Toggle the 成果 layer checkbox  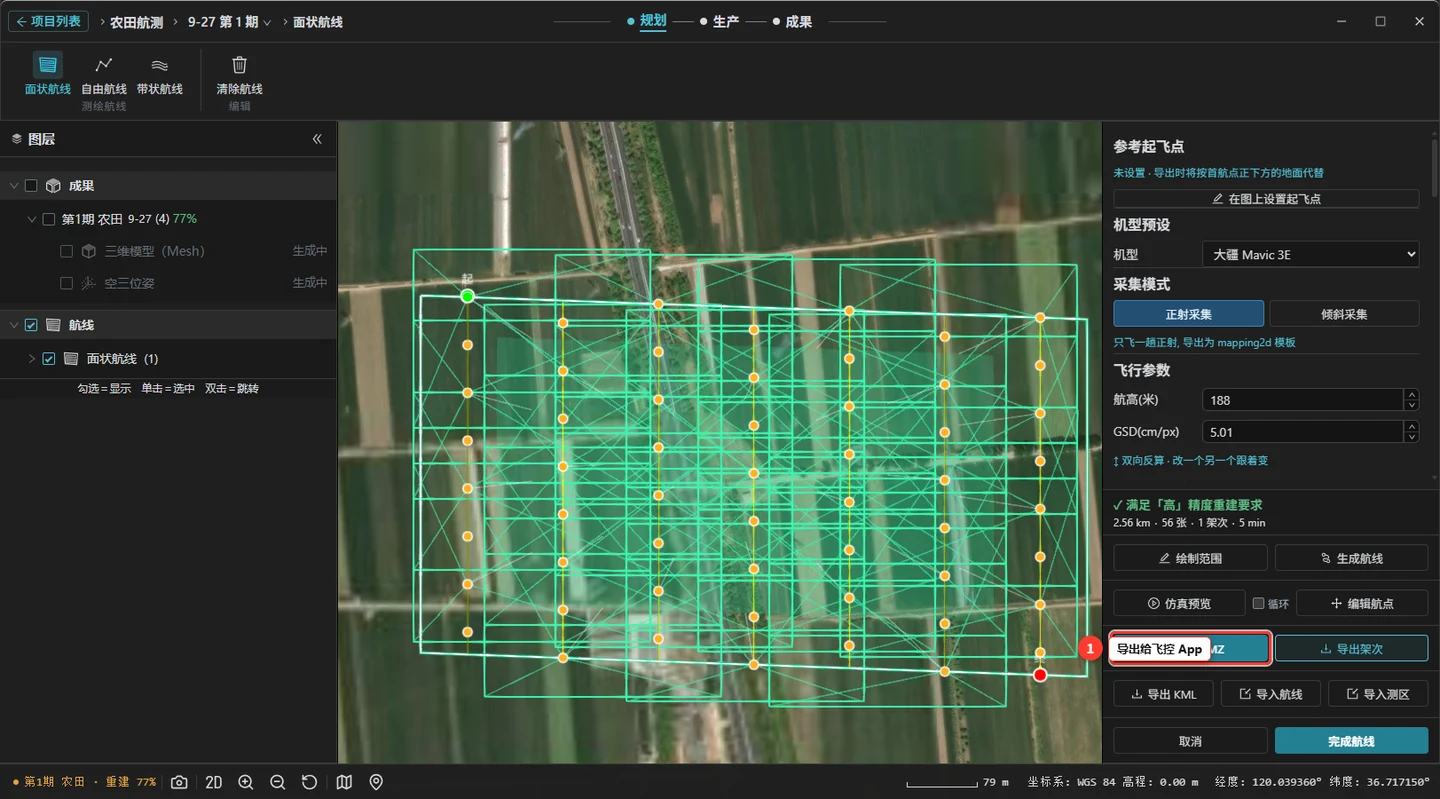pos(31,186)
